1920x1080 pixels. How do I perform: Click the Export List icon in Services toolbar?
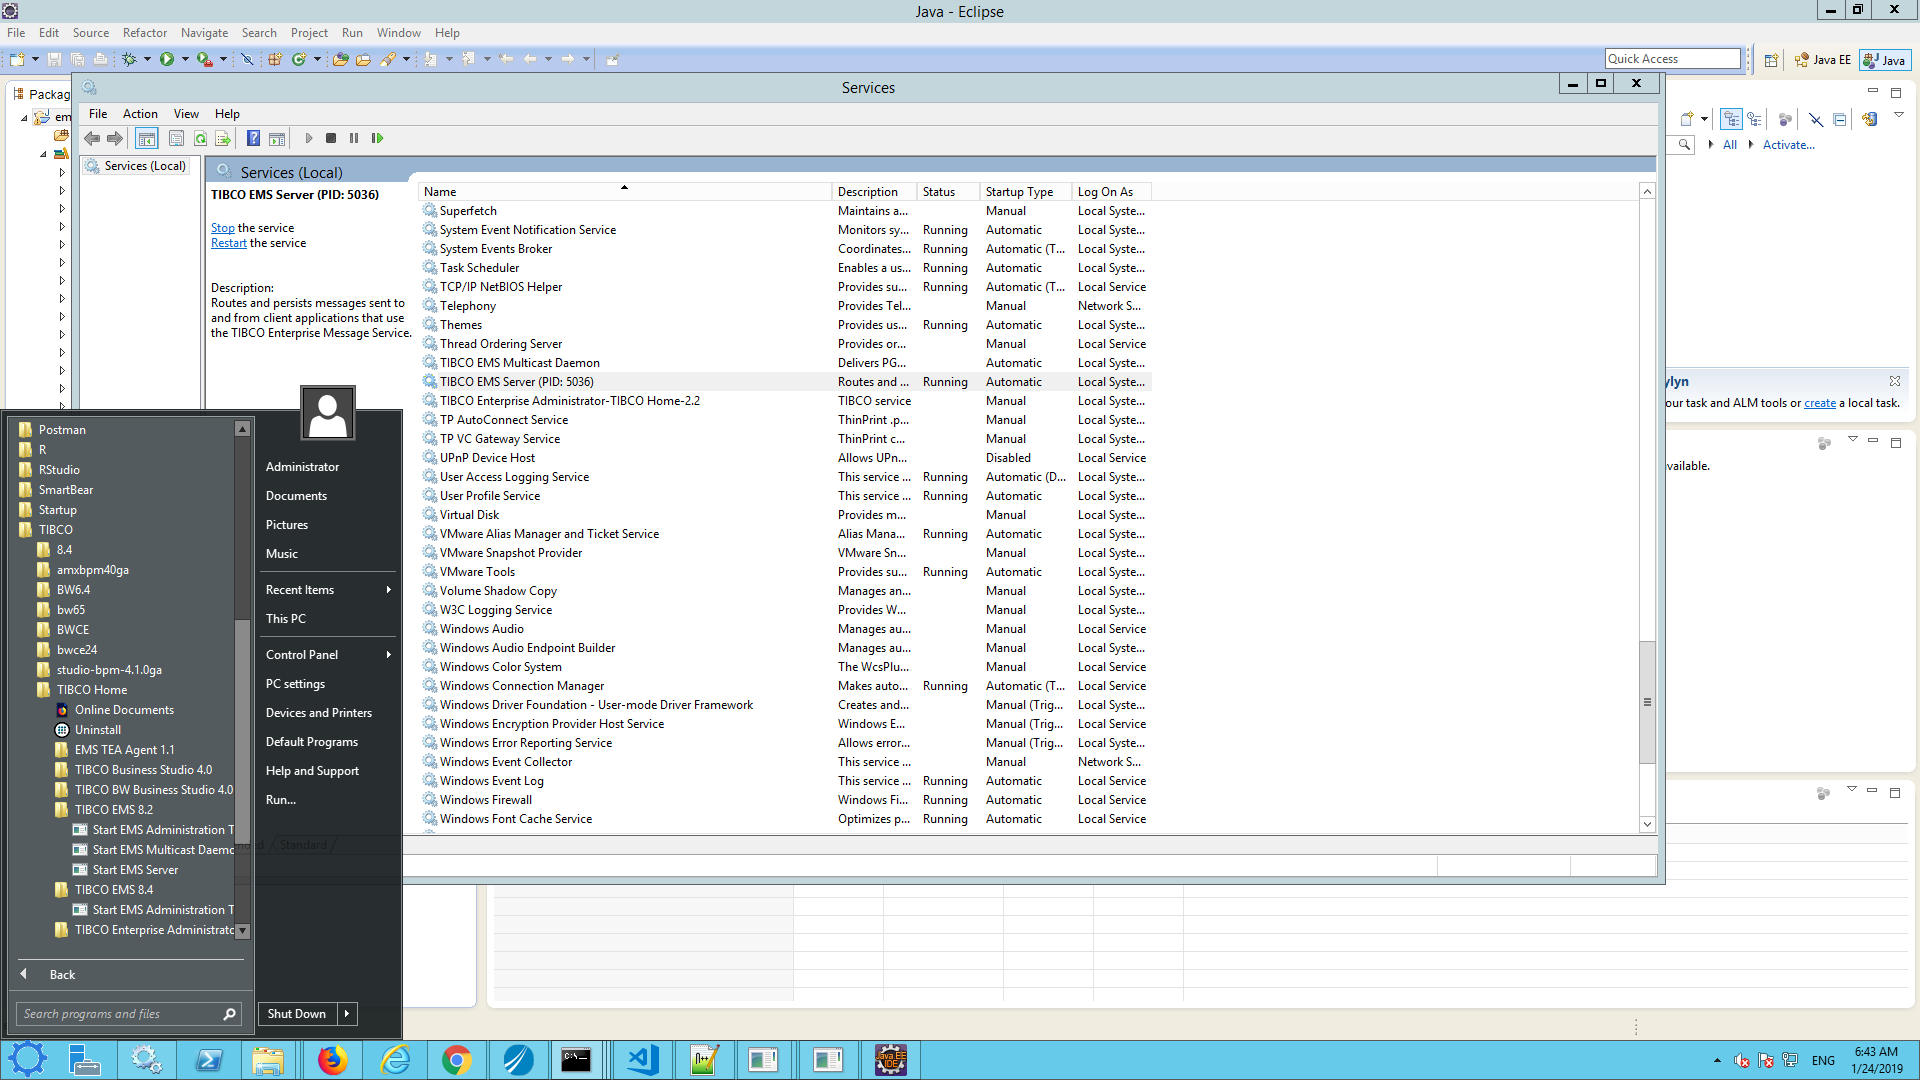tap(223, 139)
